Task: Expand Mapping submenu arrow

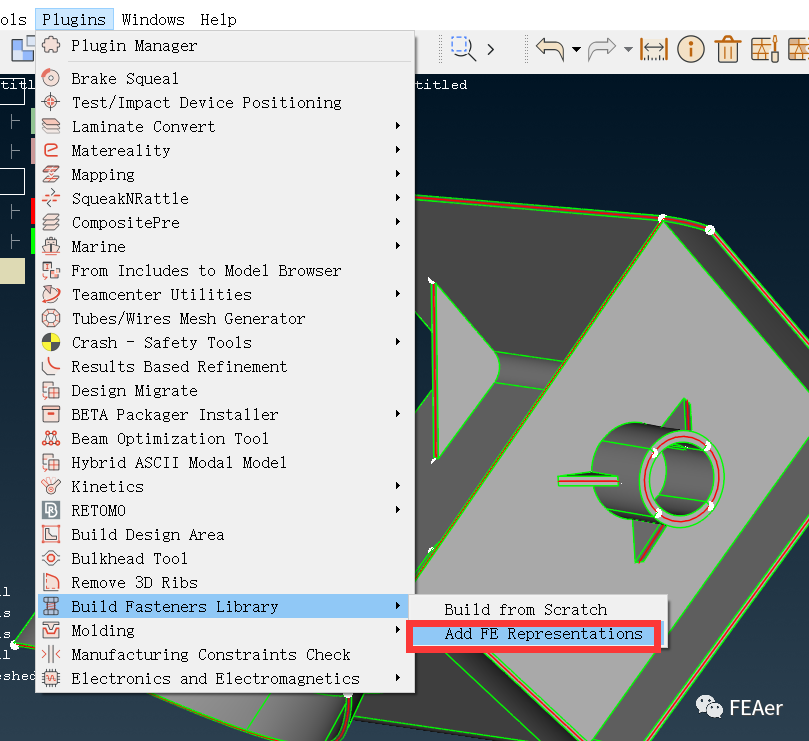Action: point(398,173)
